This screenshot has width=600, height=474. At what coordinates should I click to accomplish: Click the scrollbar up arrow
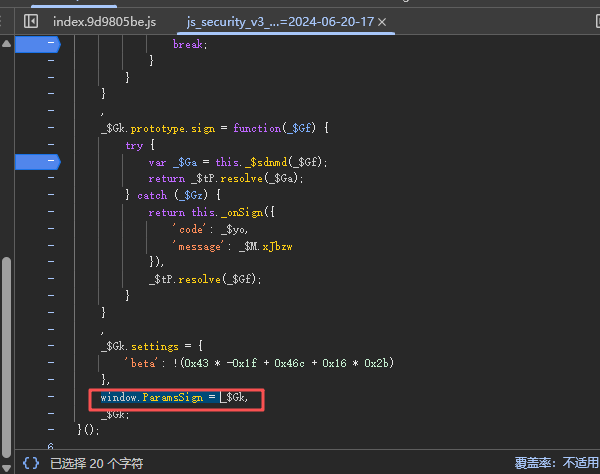[6, 44]
